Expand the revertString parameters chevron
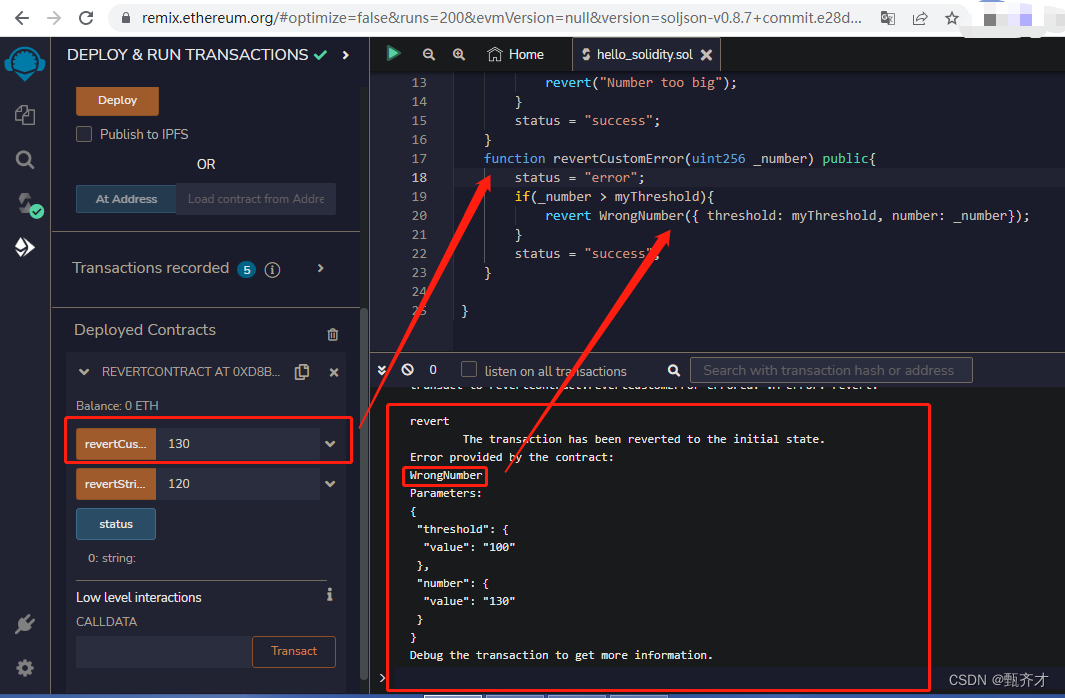The width and height of the screenshot is (1065, 698). [x=330, y=483]
